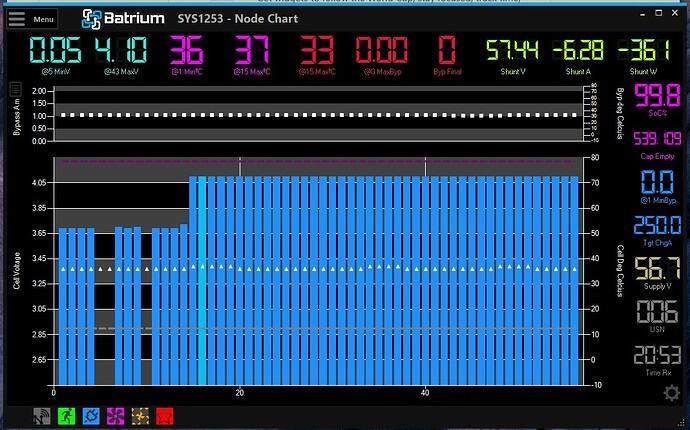This screenshot has height=430, width=690.
Task: Click the Shunt W reading
Action: click(x=643, y=56)
